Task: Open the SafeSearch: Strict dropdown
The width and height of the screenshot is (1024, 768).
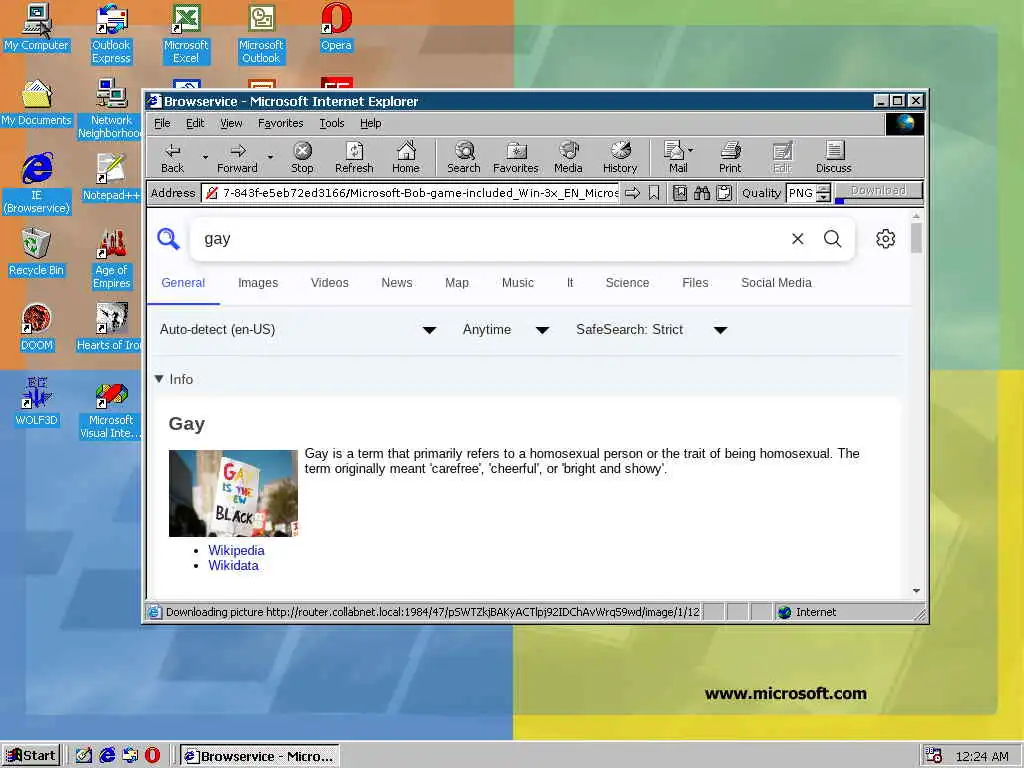Action: [651, 330]
